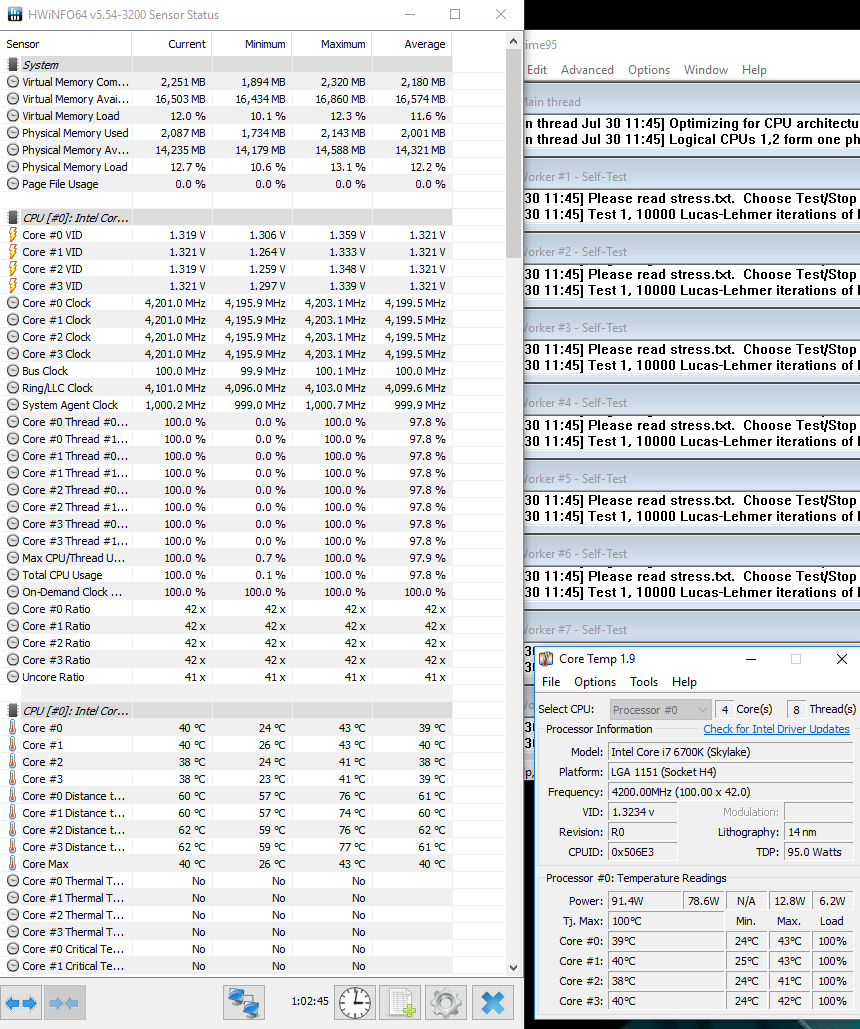
Task: Click the shrink columns inward-arrows icon
Action: (65, 1002)
